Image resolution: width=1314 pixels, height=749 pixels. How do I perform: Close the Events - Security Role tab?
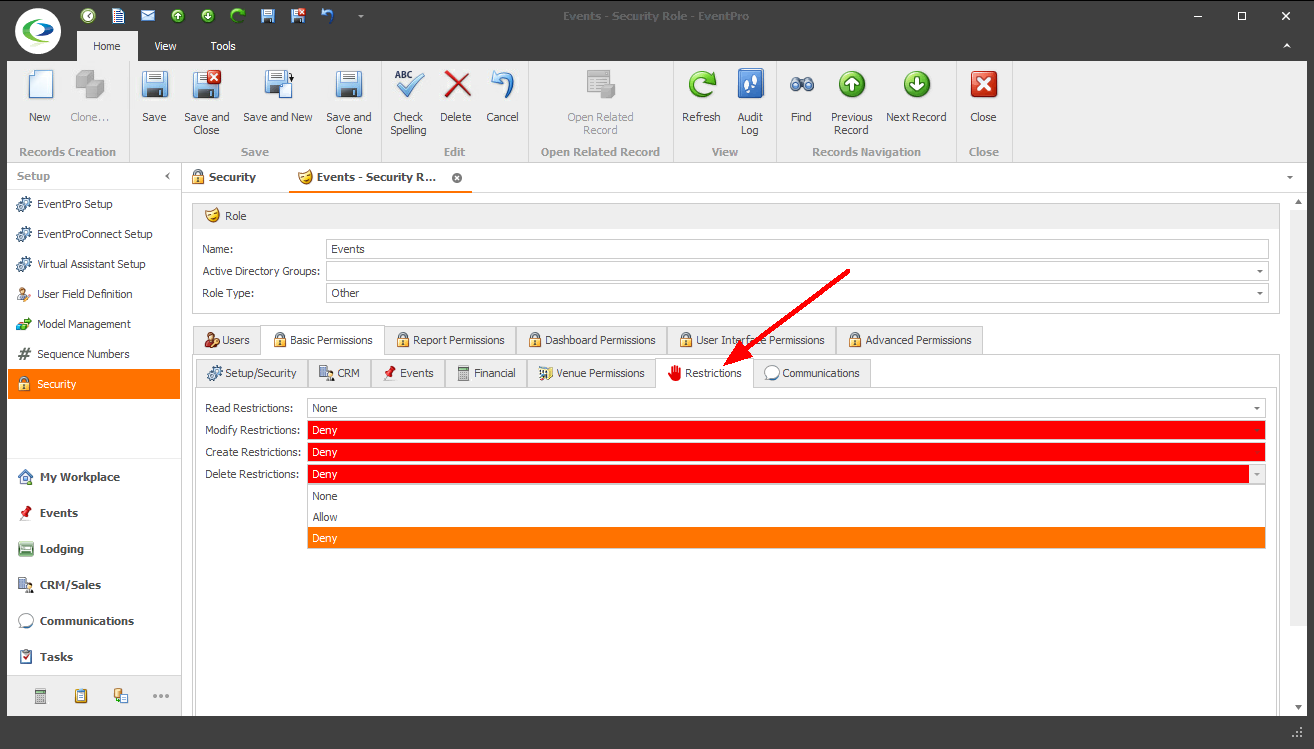[457, 177]
